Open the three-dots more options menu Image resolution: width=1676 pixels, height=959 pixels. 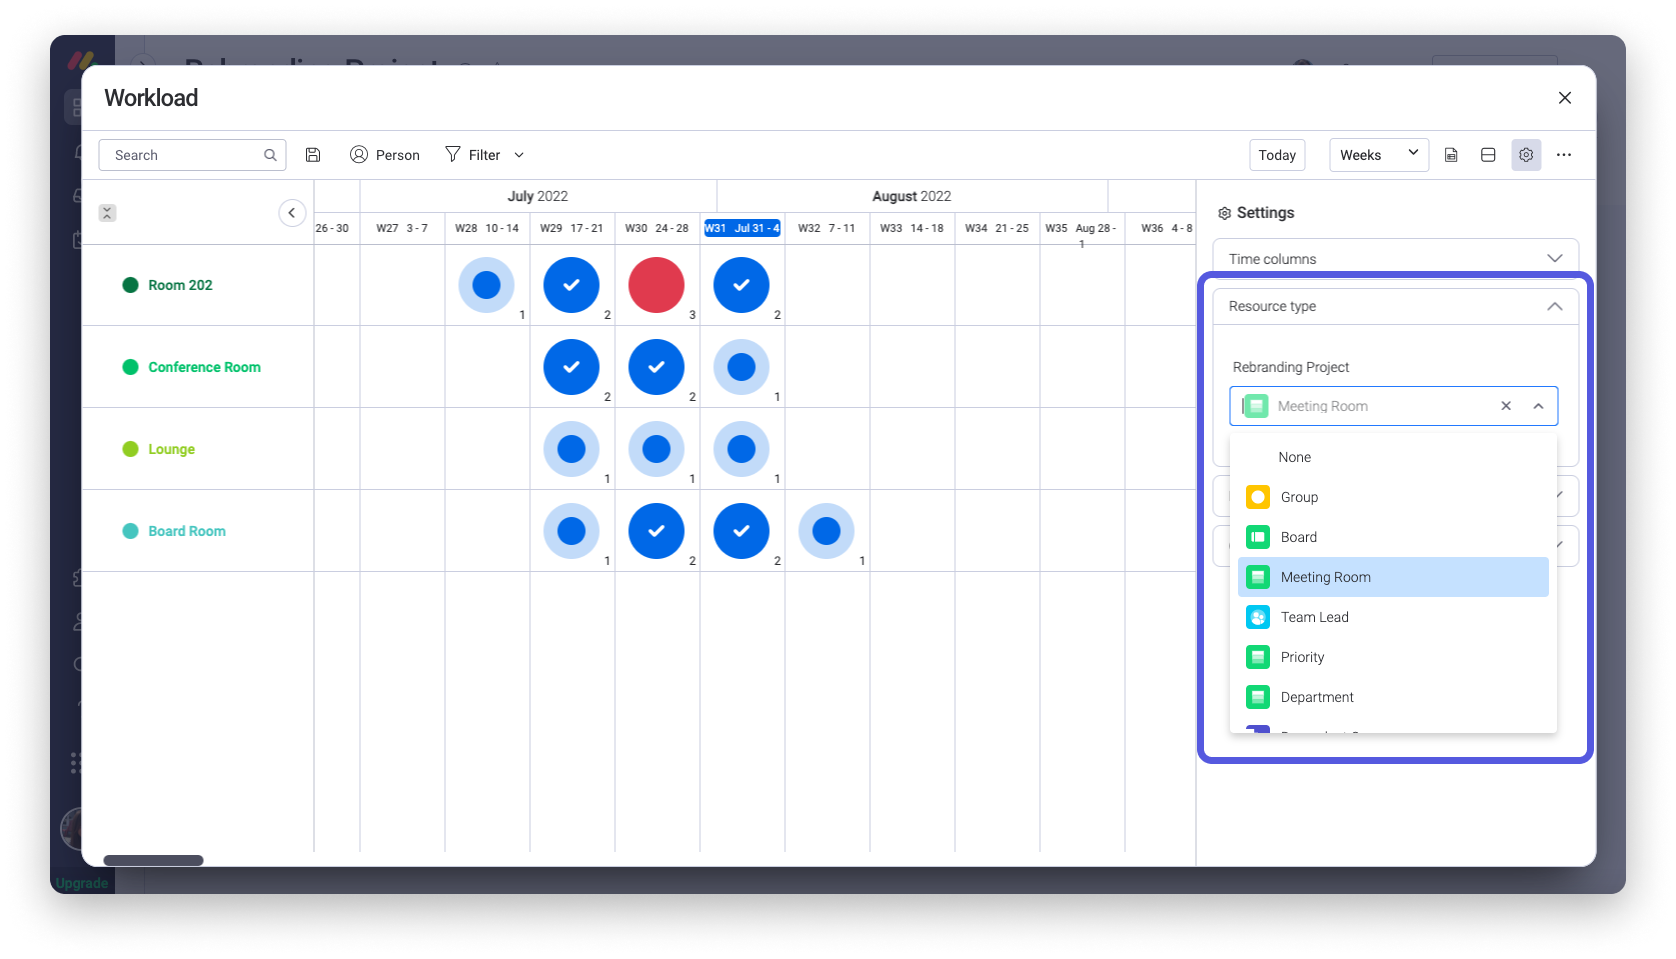1564,155
